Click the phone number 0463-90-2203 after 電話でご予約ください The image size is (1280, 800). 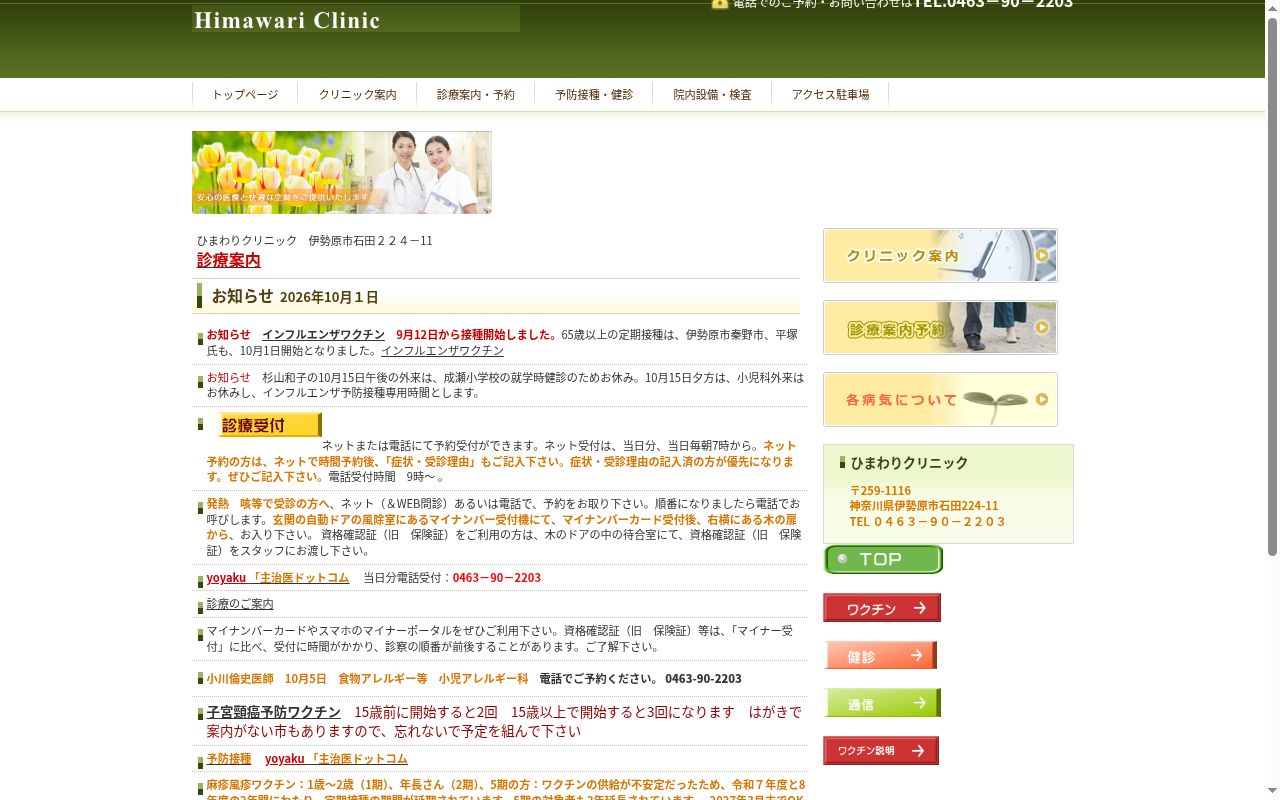click(703, 678)
